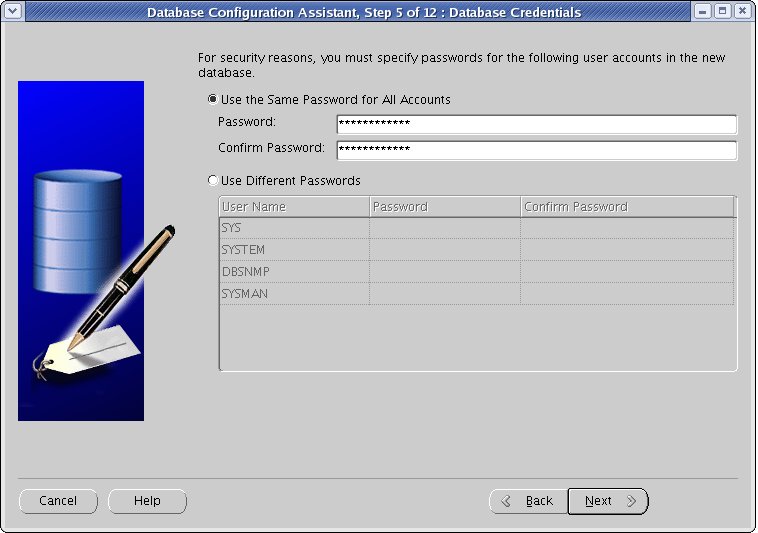Click the User Name column header
Image resolution: width=758 pixels, height=533 pixels.
[294, 207]
